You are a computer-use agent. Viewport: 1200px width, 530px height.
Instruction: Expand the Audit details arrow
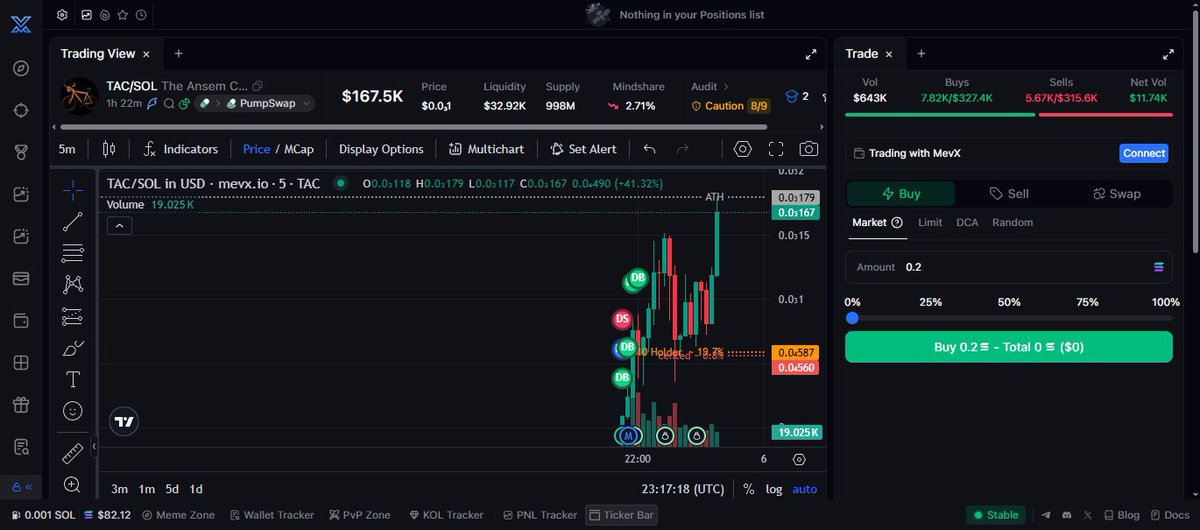pyautogui.click(x=725, y=87)
